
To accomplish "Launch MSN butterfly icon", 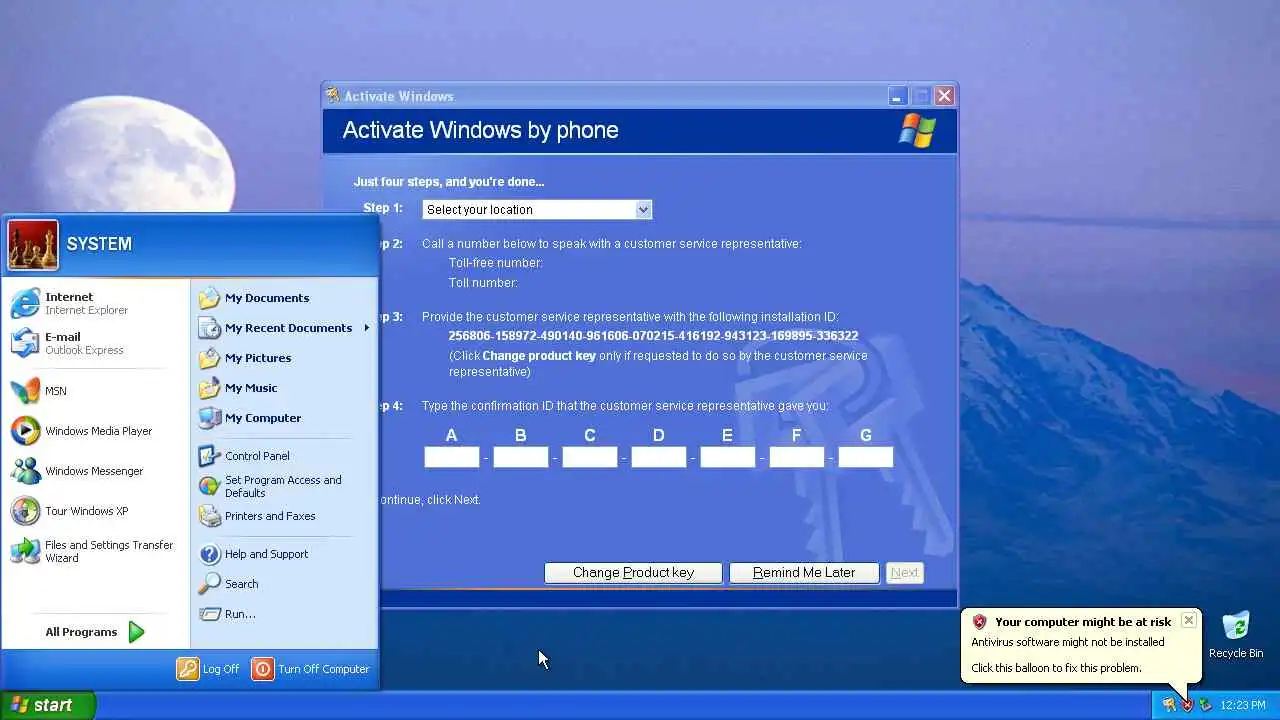I will click(25, 391).
